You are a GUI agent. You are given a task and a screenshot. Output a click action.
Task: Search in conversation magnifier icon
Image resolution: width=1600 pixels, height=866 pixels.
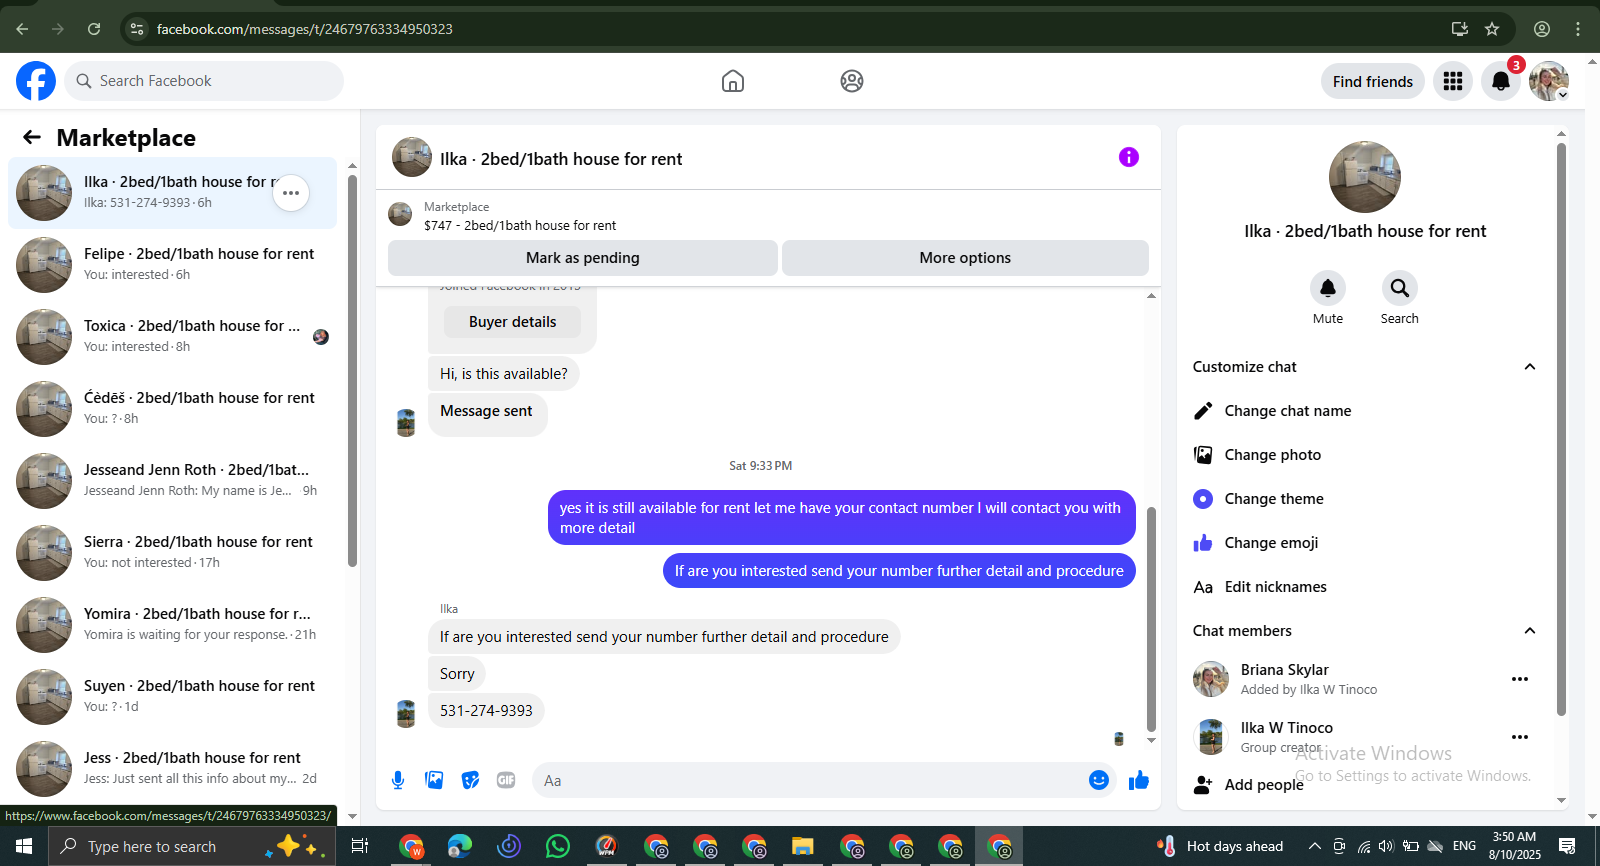(1400, 288)
